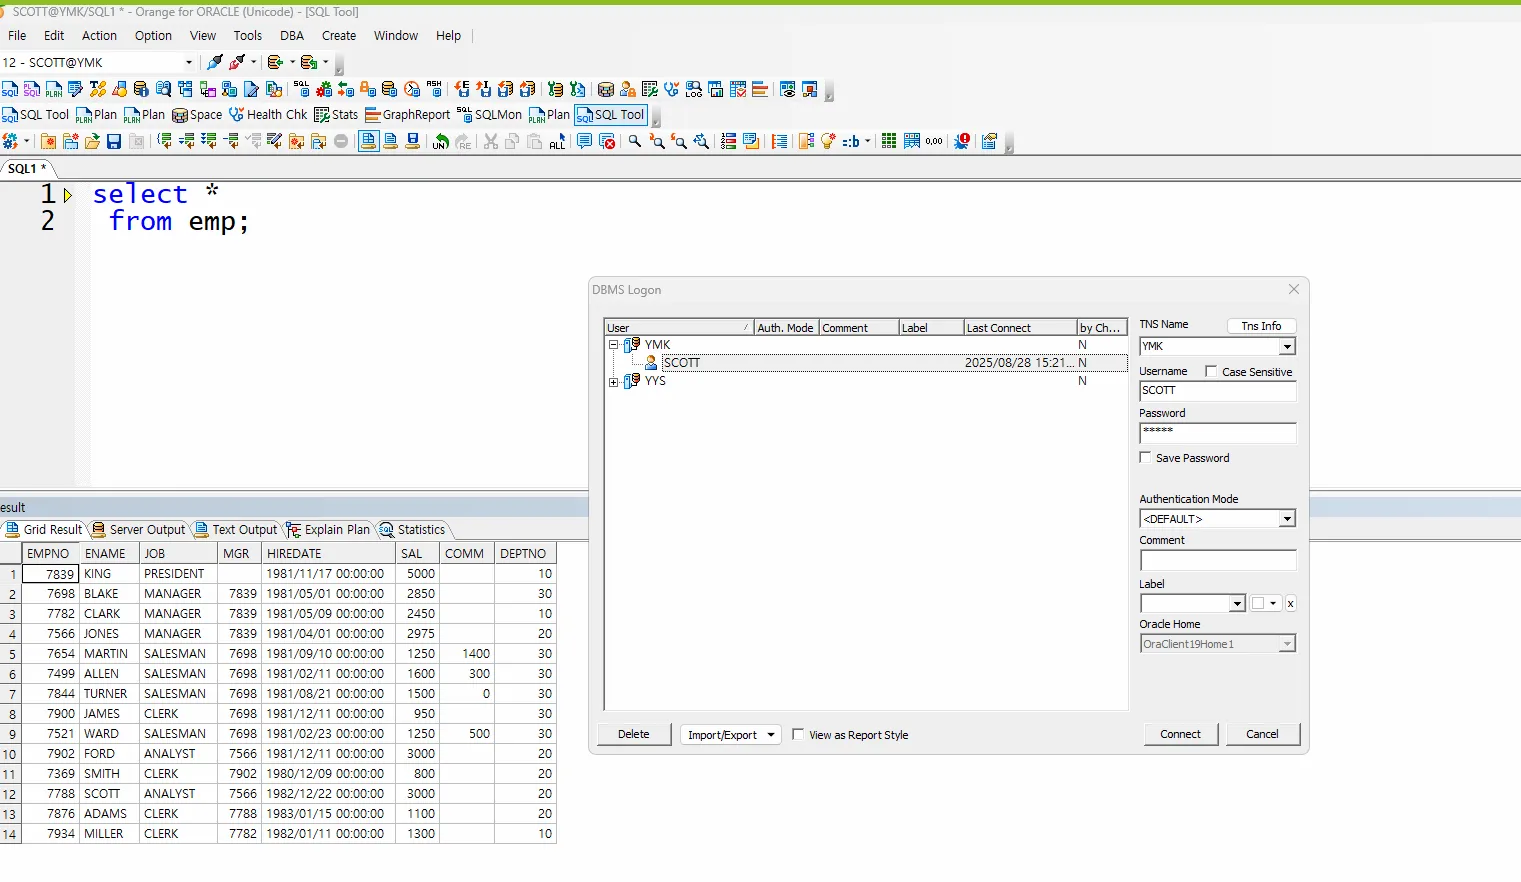Open the GraphReport tool

tap(407, 115)
